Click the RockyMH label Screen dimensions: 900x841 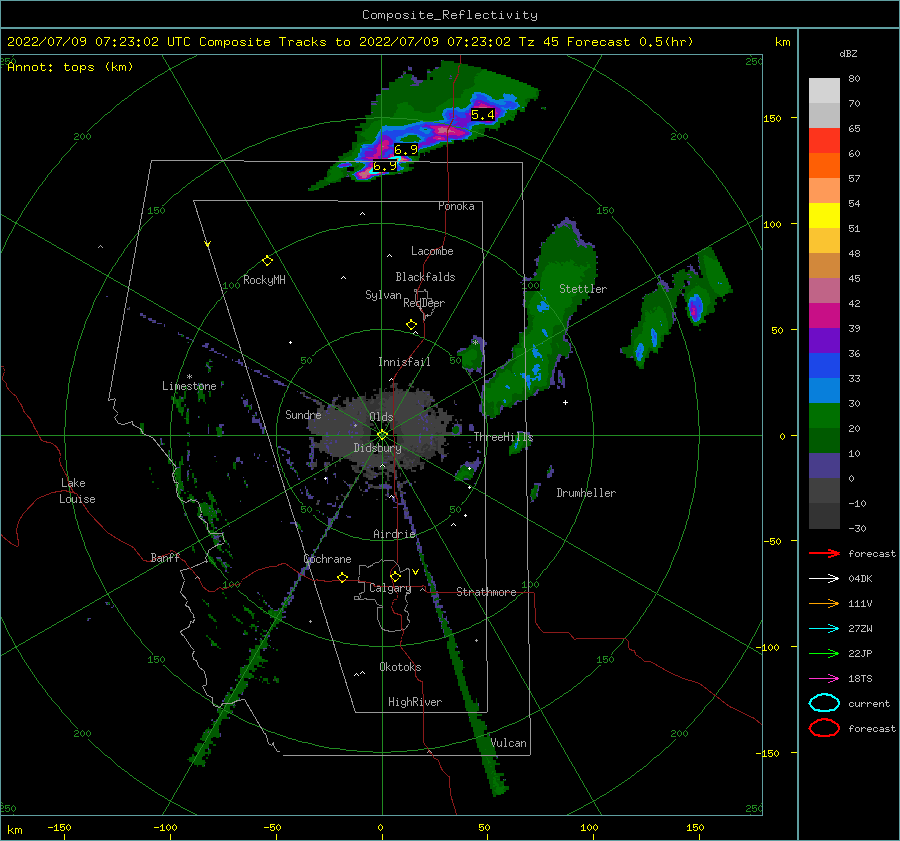tap(264, 280)
